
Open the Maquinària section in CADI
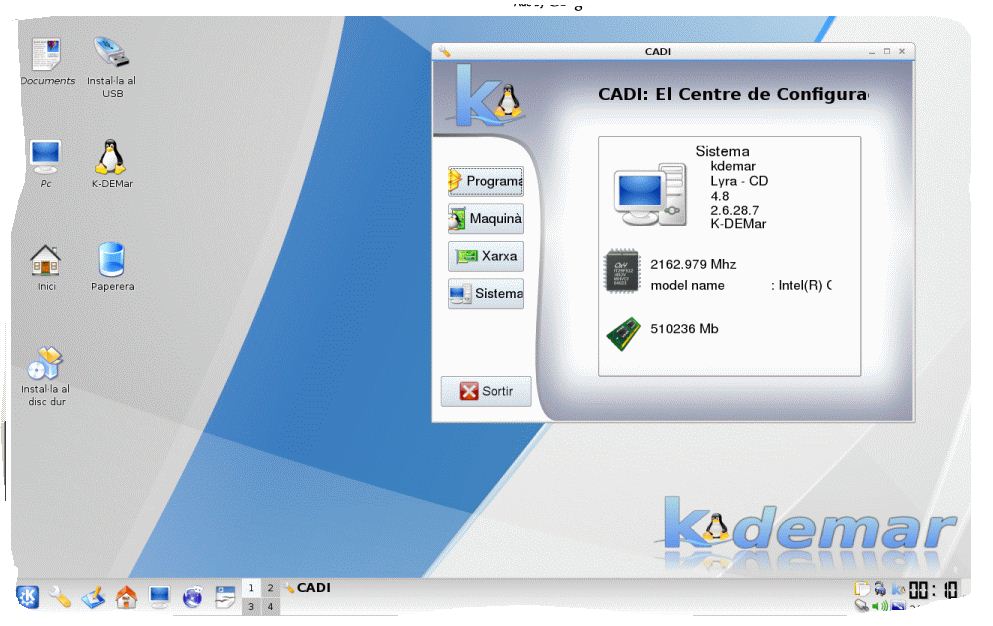(x=486, y=219)
